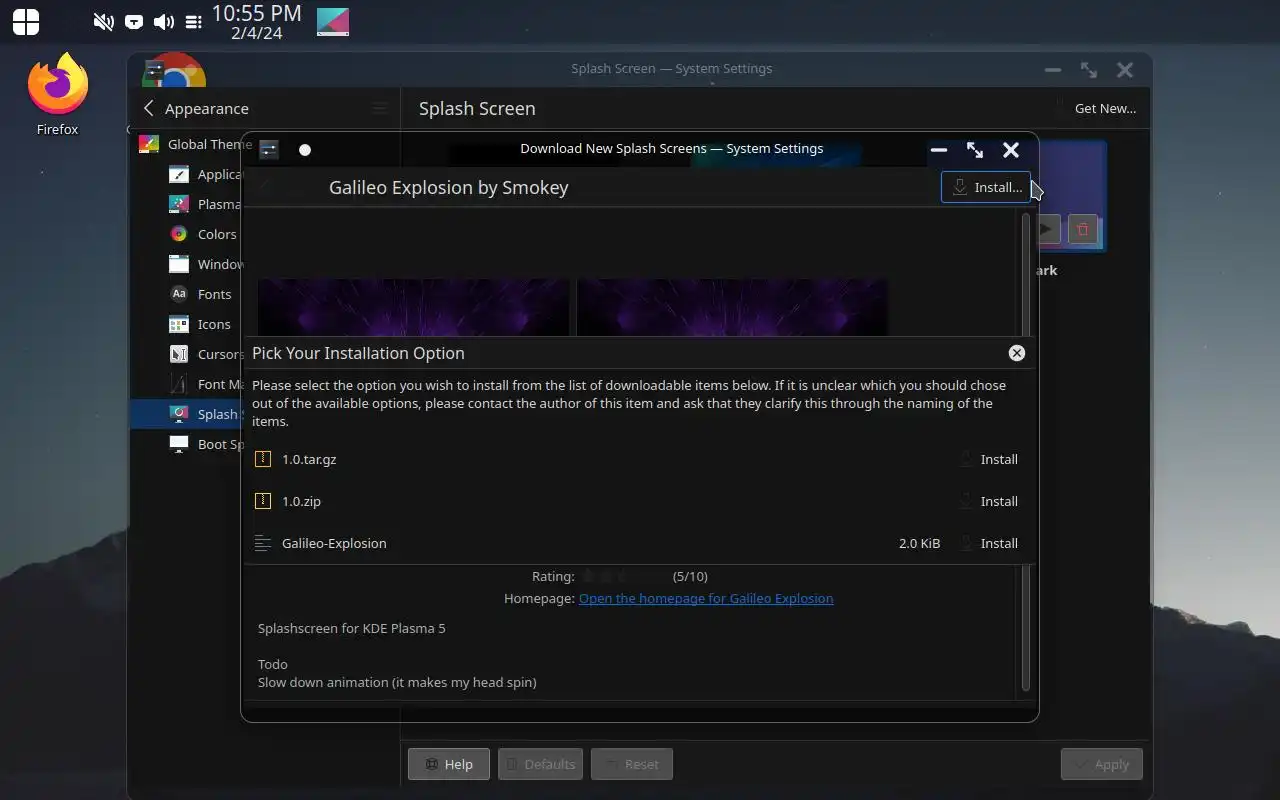
Task: Click the second Galileo Explosion preview thumbnail
Action: click(732, 307)
